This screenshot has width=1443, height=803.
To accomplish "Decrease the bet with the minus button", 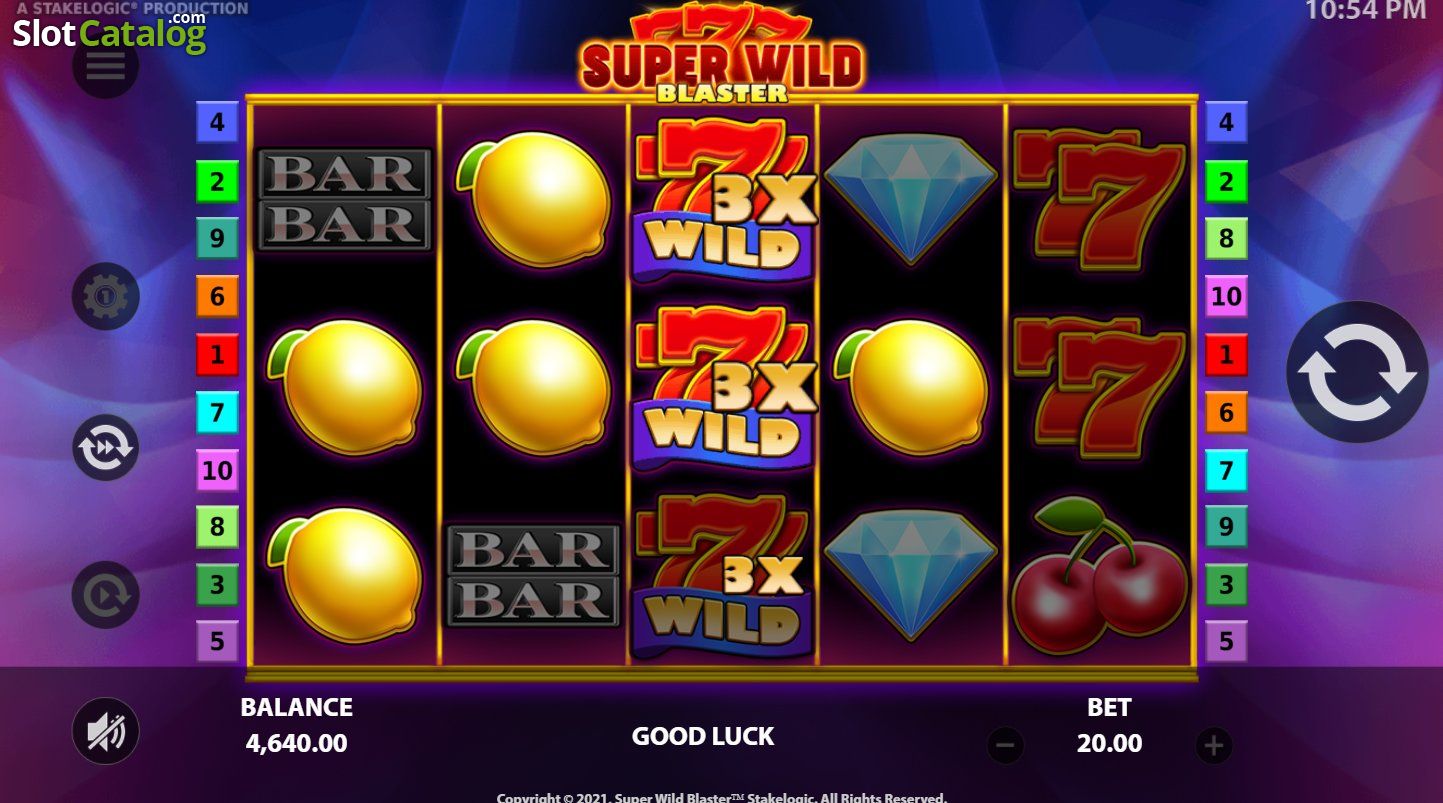I will [1005, 745].
